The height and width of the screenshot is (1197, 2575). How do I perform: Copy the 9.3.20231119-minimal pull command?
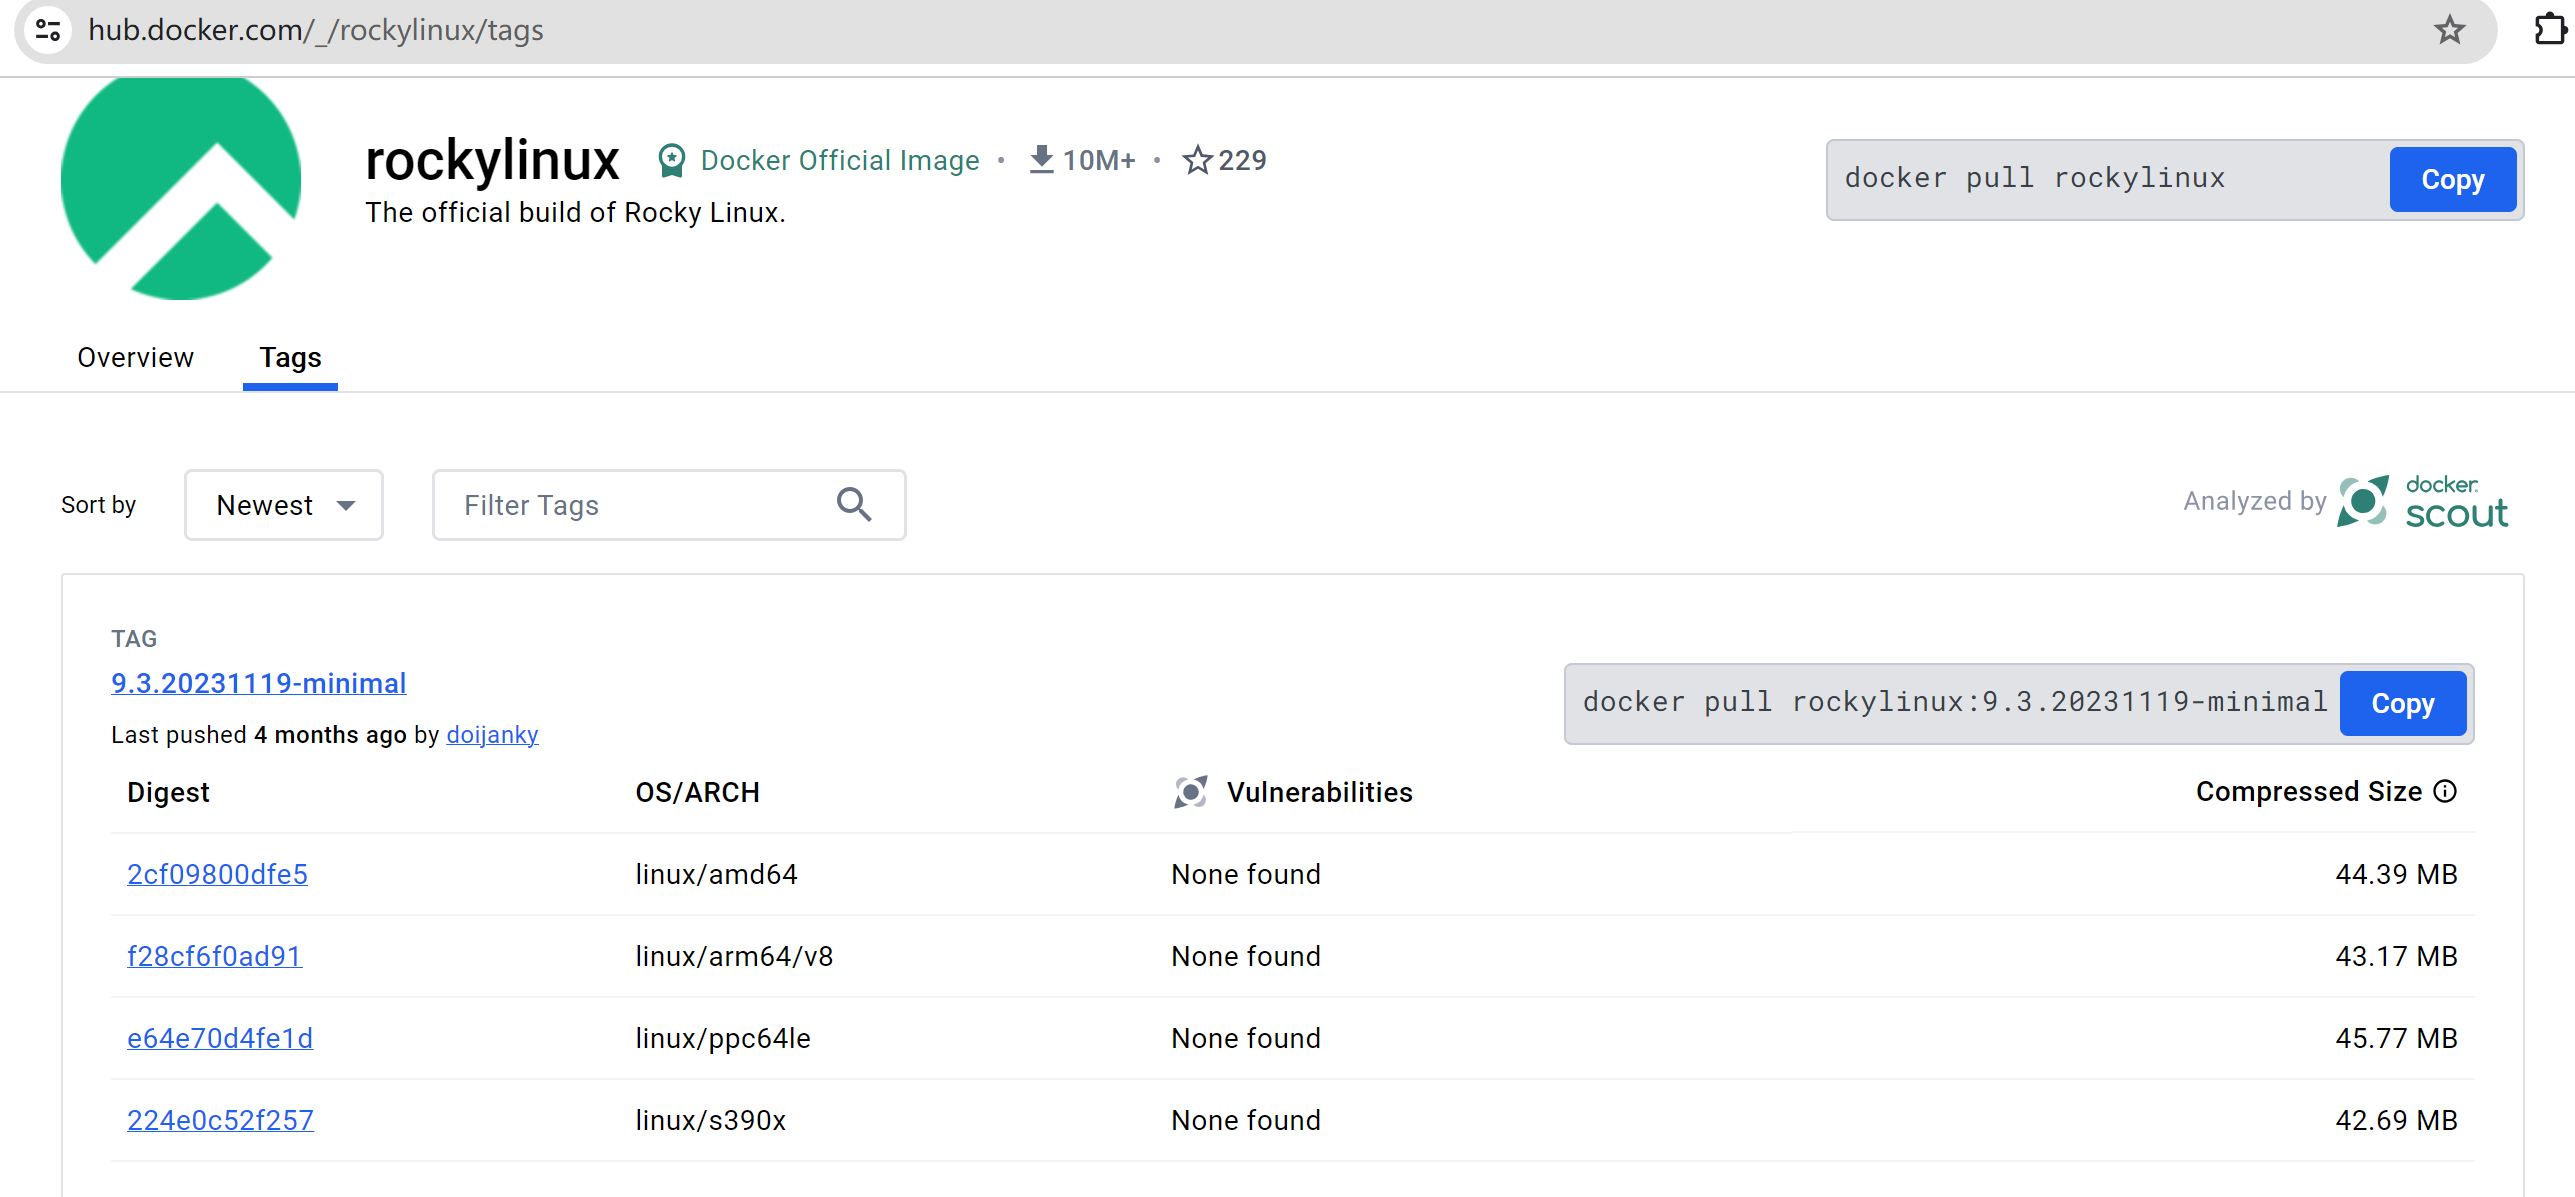(x=2402, y=704)
